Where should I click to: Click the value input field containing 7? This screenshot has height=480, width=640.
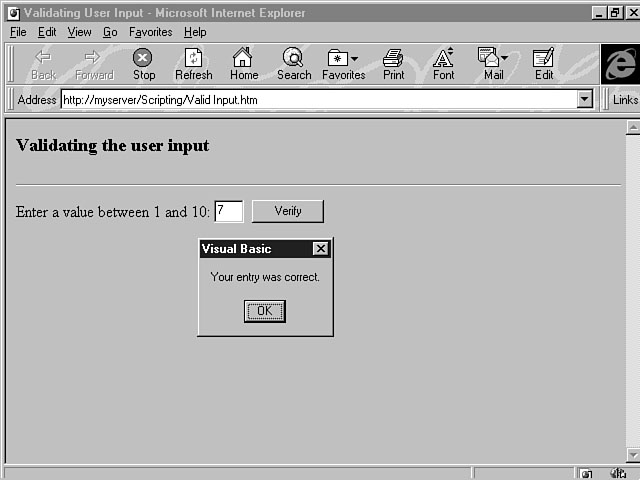[228, 211]
